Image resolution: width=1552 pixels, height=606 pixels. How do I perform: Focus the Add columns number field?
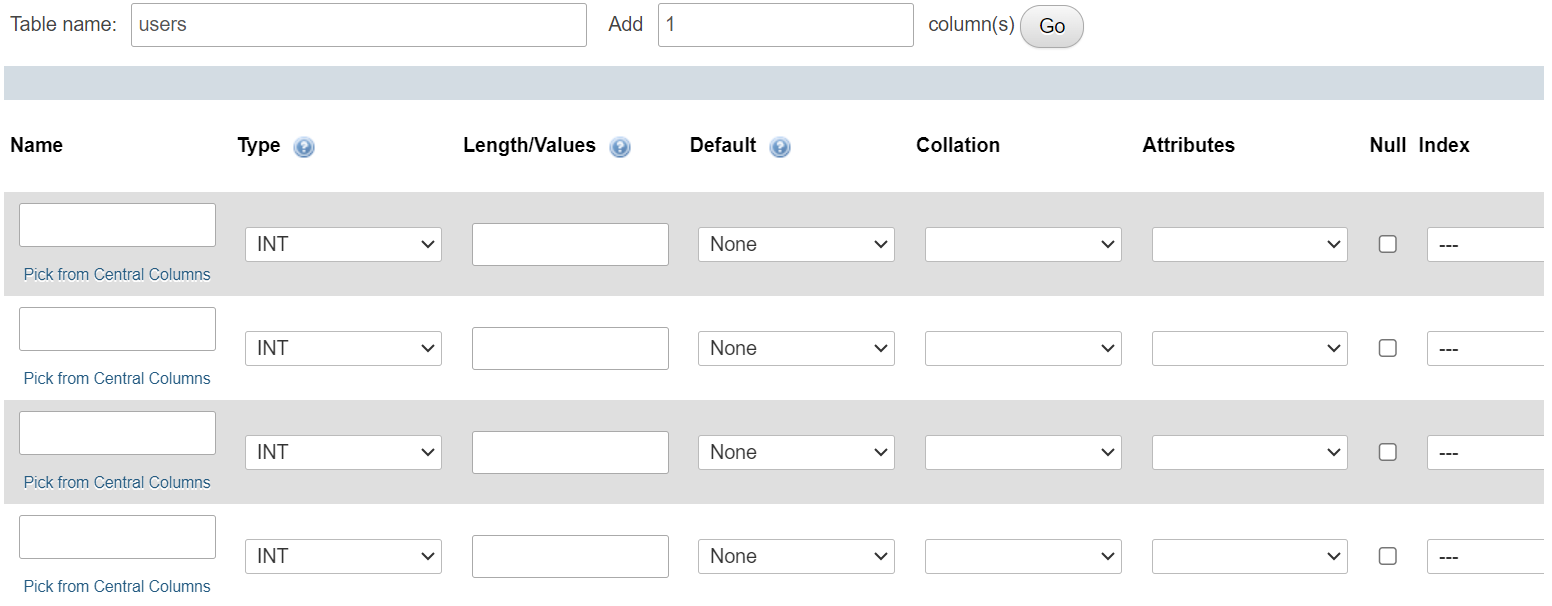tap(785, 25)
